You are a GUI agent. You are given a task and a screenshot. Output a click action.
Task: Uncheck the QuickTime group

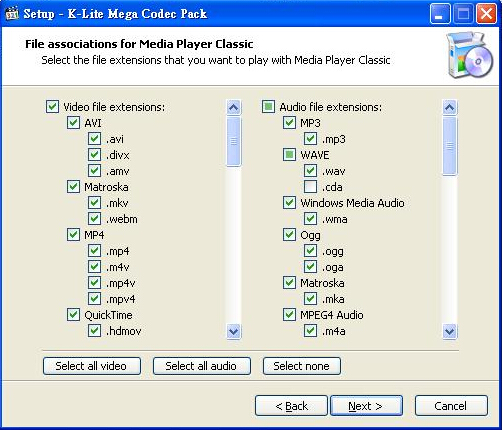coord(73,315)
